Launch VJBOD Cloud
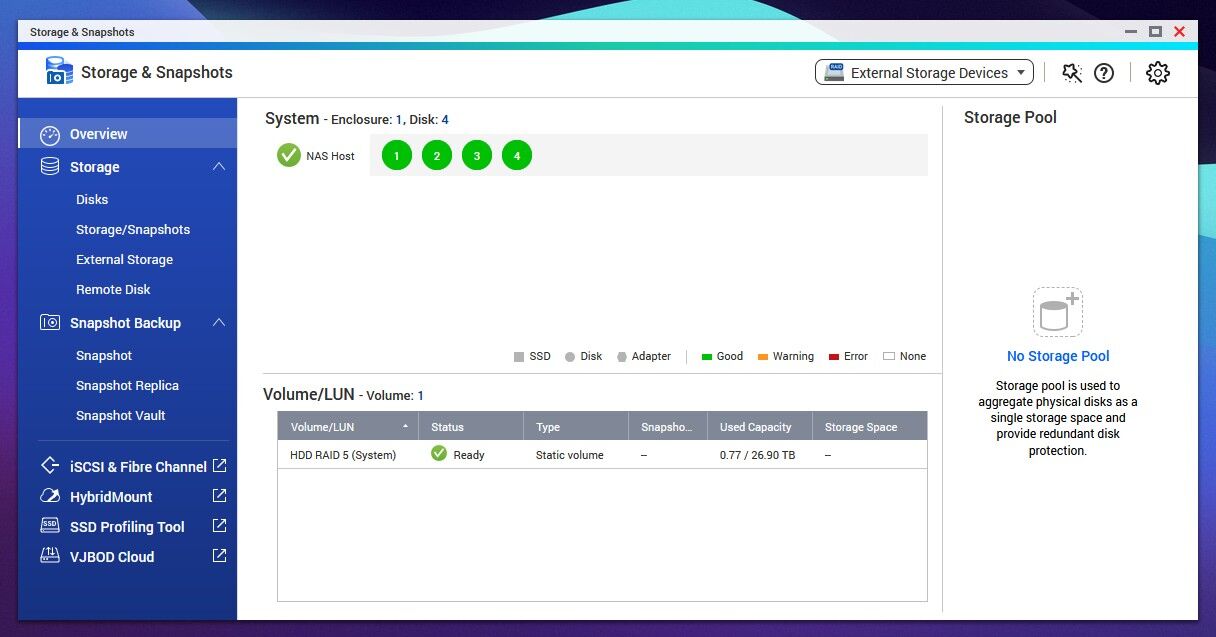Screen dimensions: 1216x637 (112, 557)
